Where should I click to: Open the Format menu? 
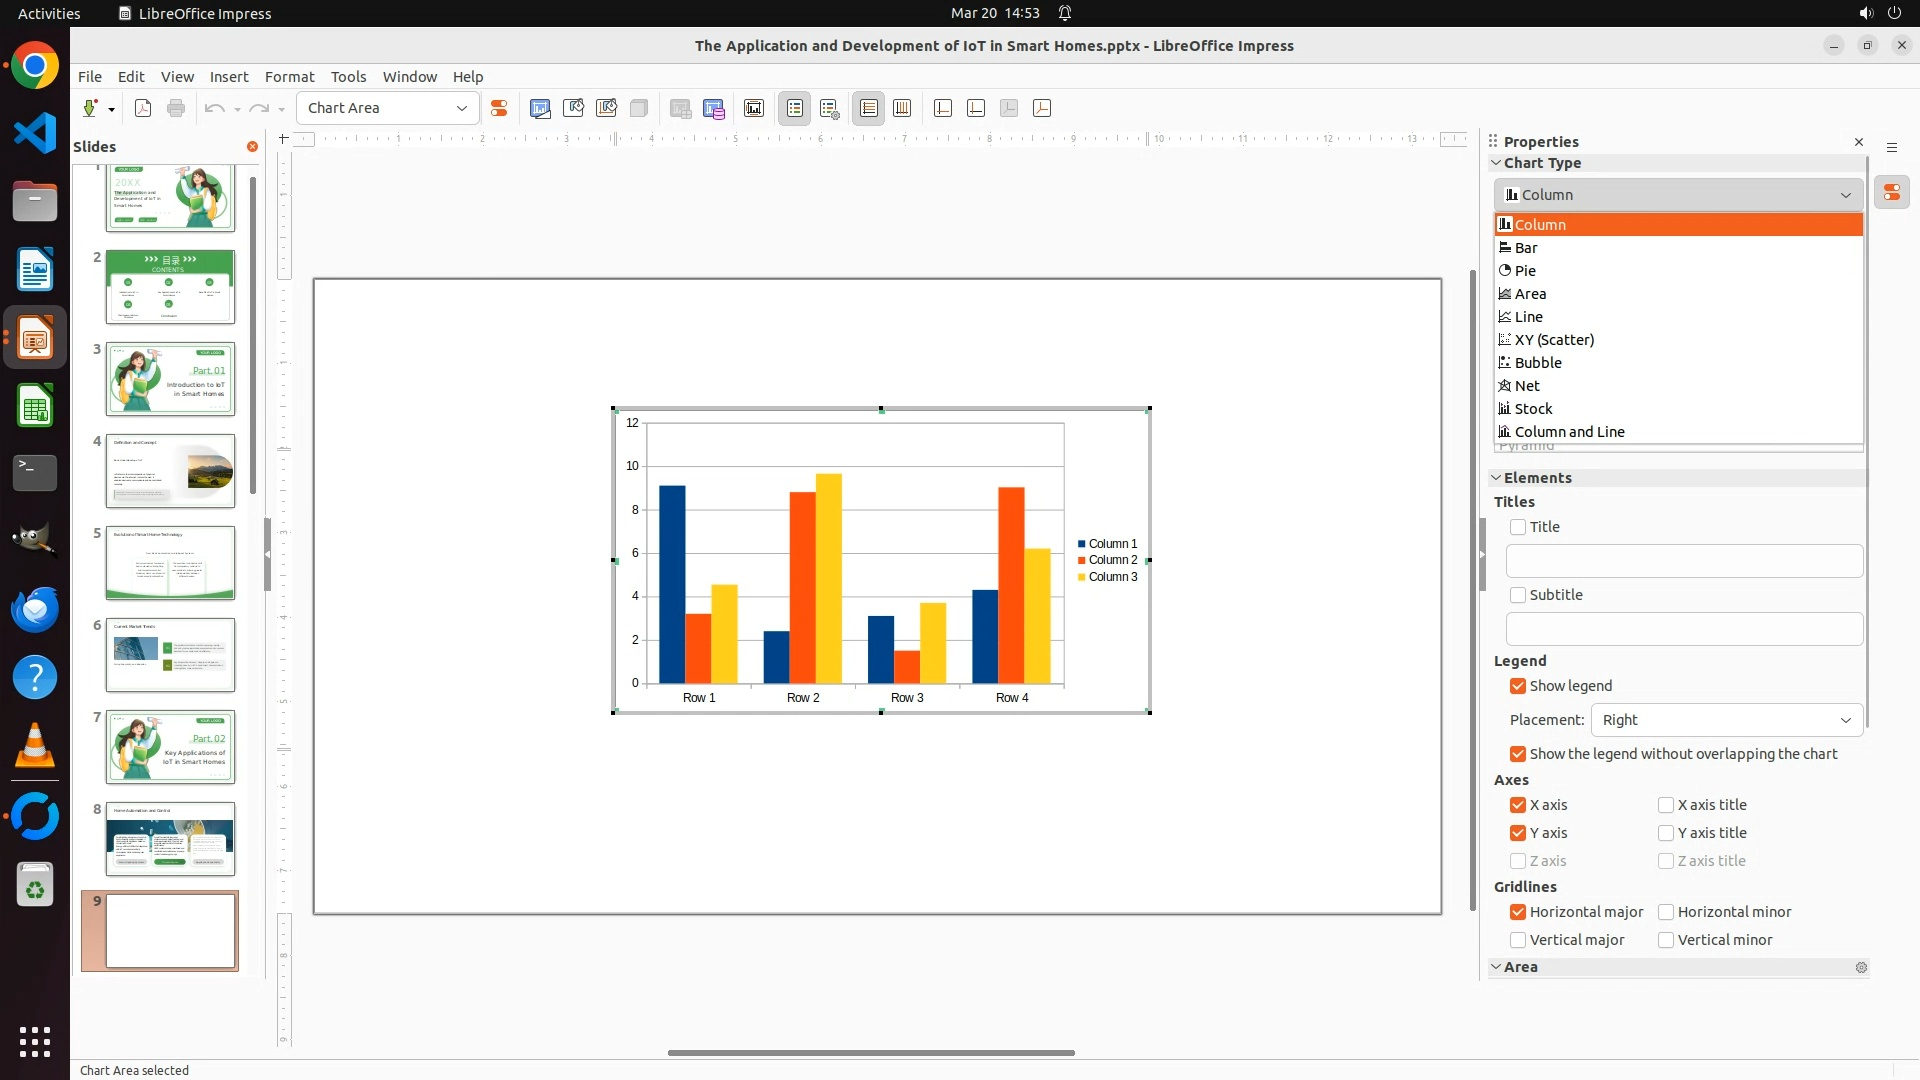click(x=289, y=77)
